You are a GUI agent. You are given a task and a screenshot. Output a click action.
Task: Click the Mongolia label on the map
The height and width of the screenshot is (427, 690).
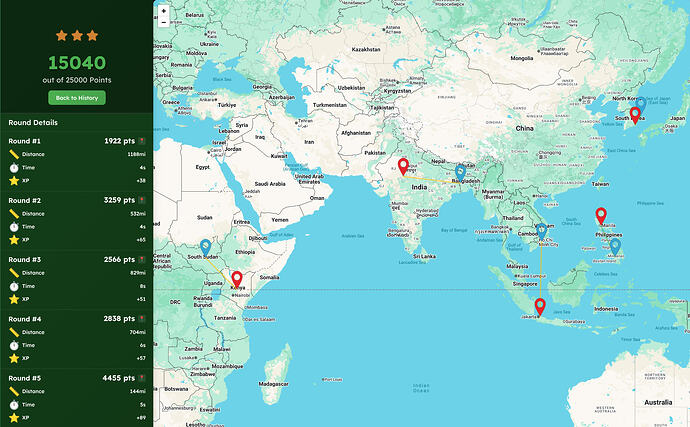coord(522,58)
